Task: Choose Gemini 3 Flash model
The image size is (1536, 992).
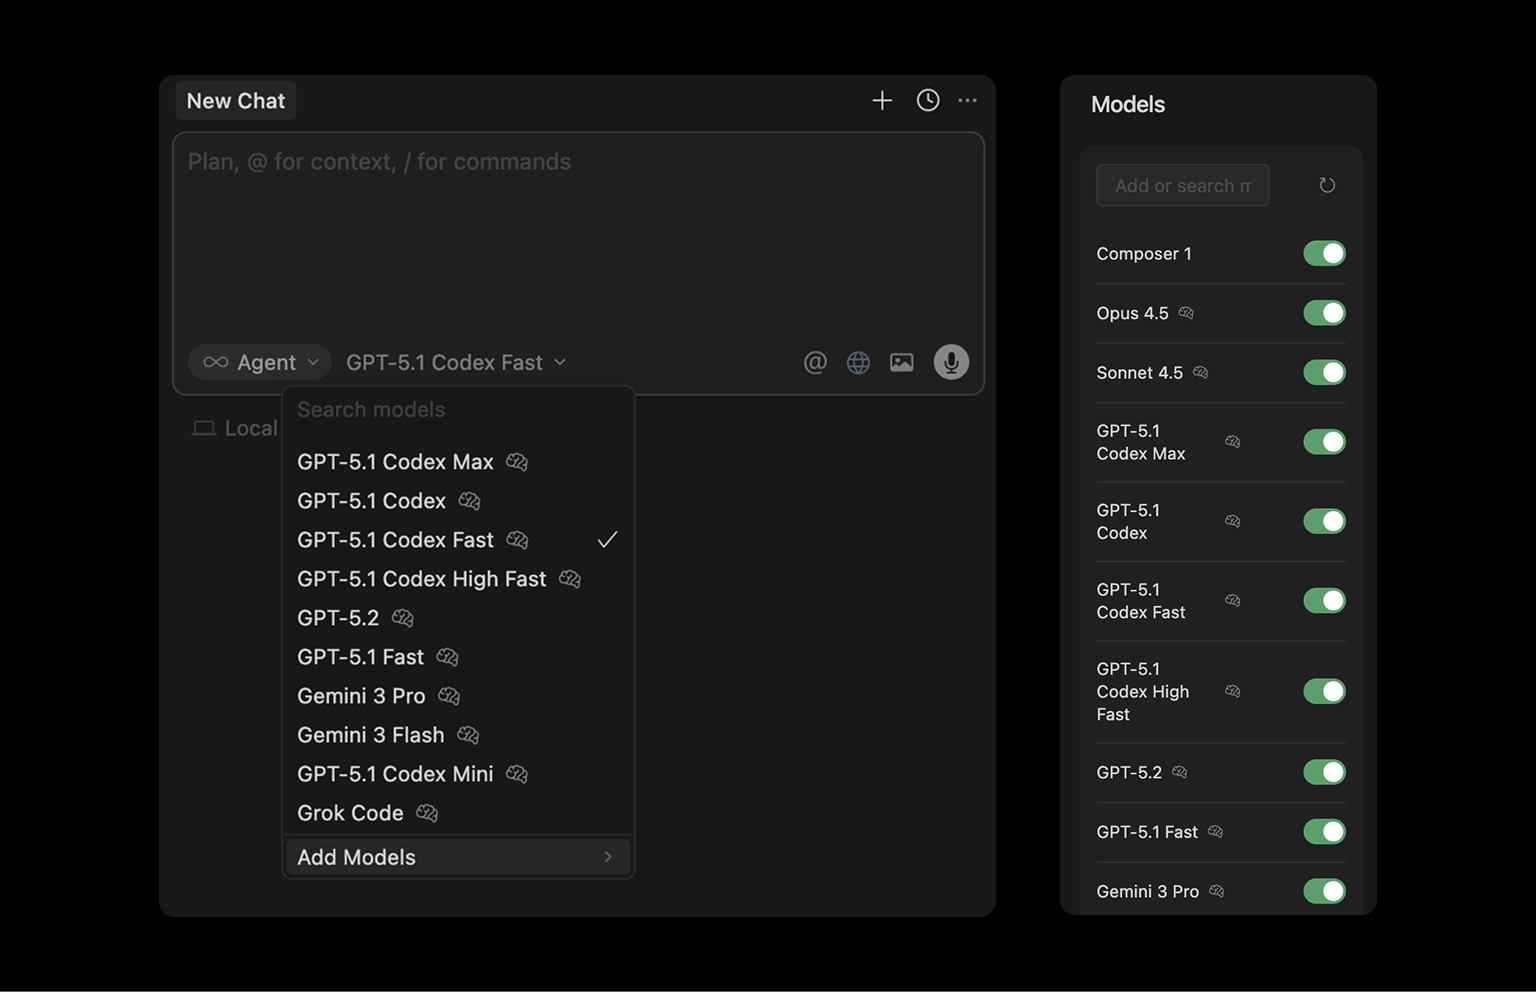Action: click(458, 735)
